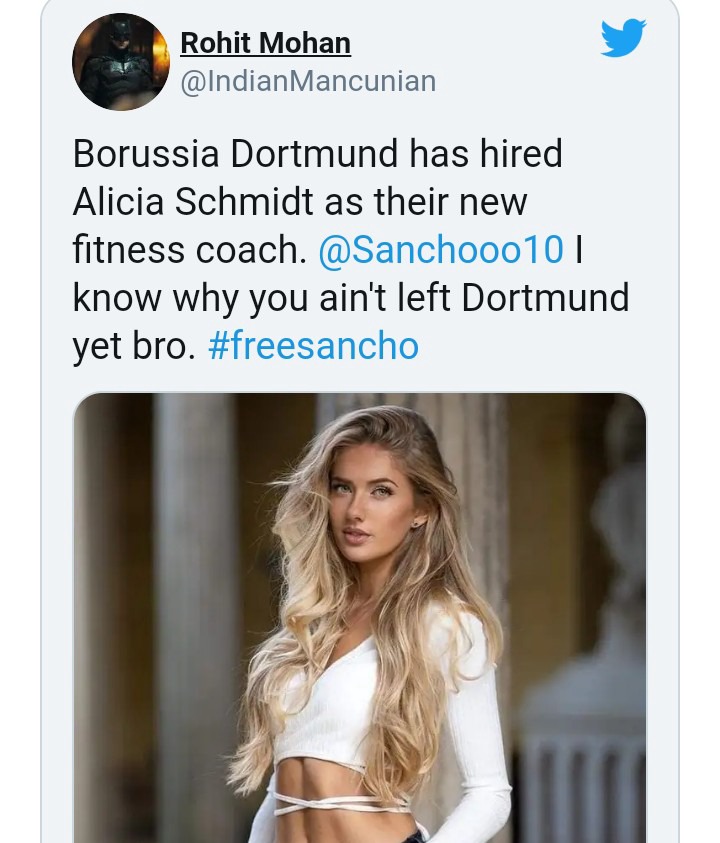Click the words "Borussia Dortmund" in tweet
Screen dimensions: 720x843
coord(236,154)
